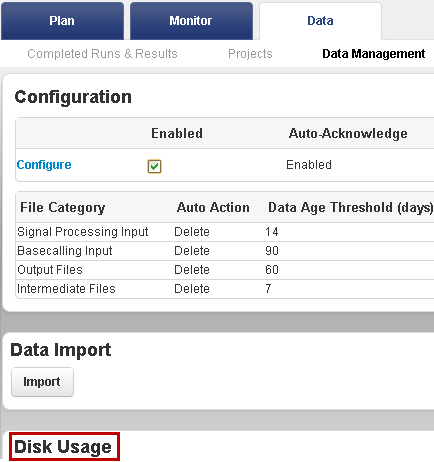The image size is (434, 462).
Task: Switch to the Monitor tab
Action: [191, 21]
